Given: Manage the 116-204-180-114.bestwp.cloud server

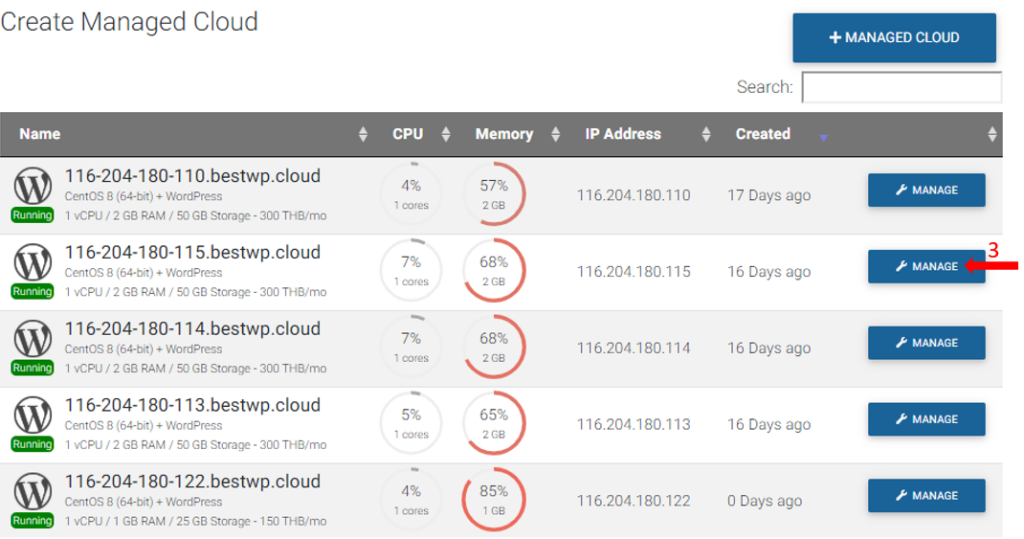Looking at the screenshot, I should [926, 343].
